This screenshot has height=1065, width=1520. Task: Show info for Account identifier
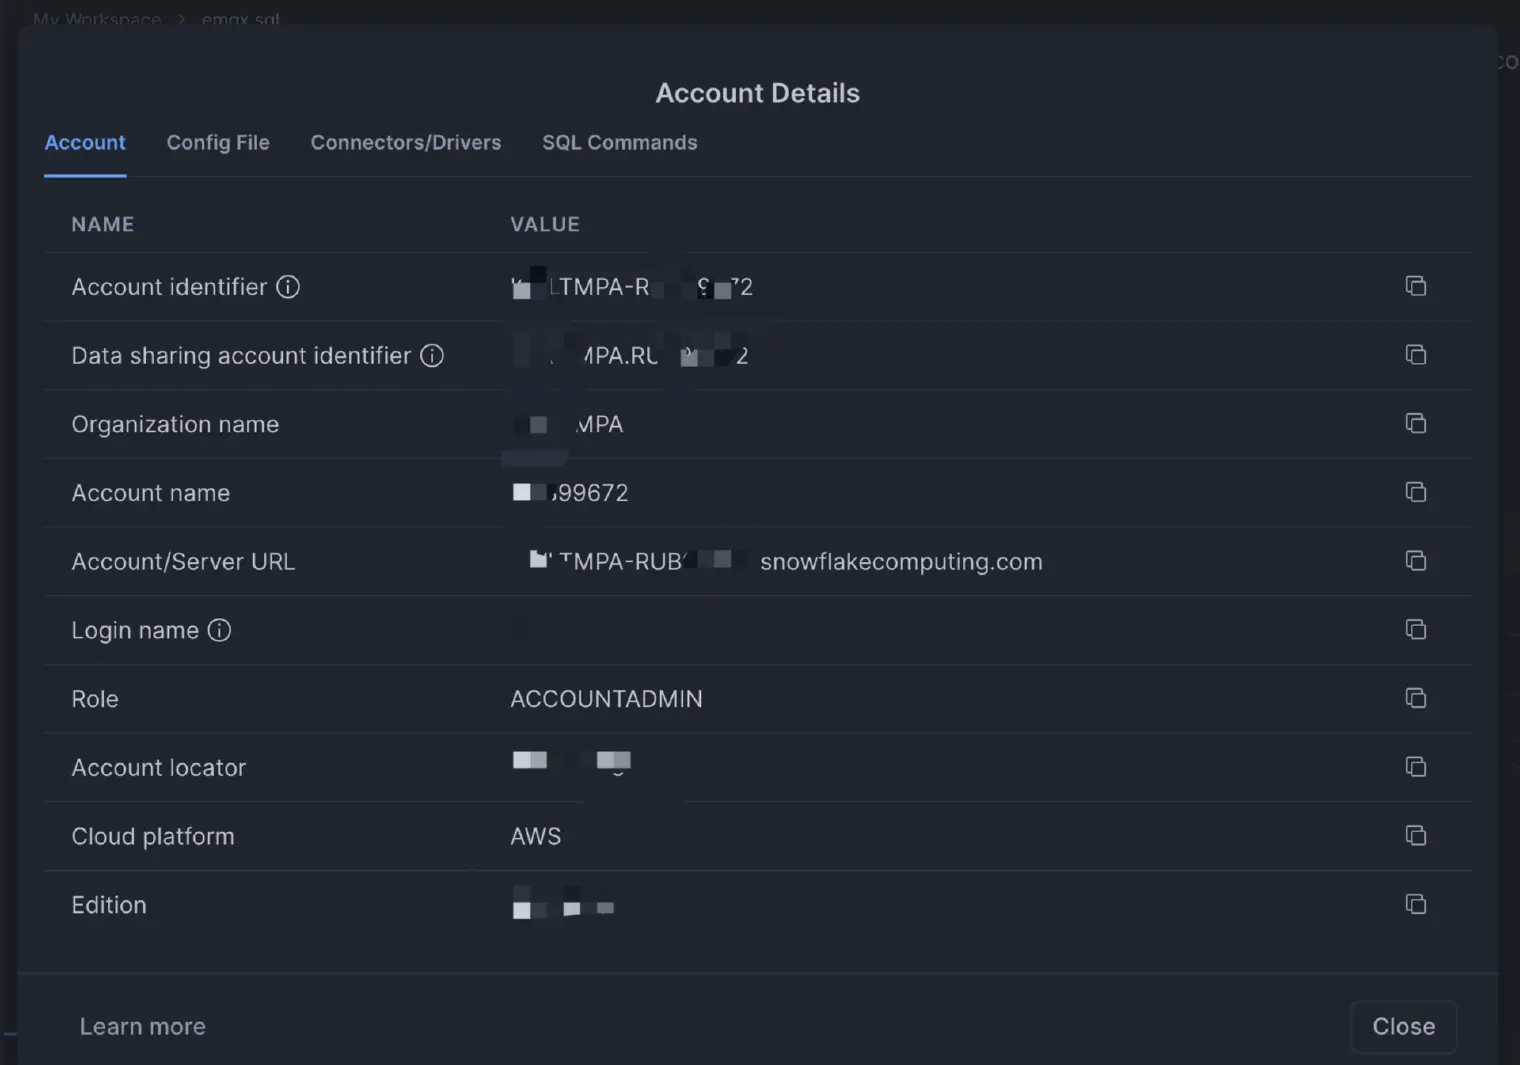point(288,287)
